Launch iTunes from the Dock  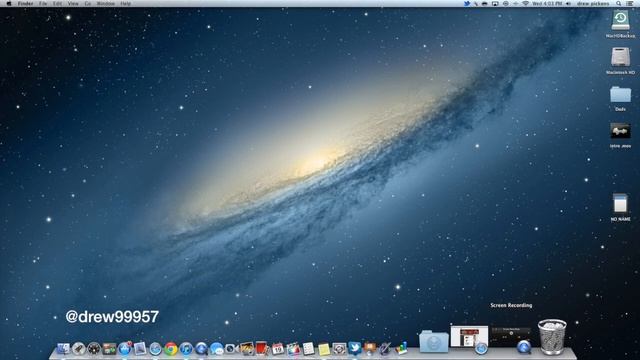(186, 349)
